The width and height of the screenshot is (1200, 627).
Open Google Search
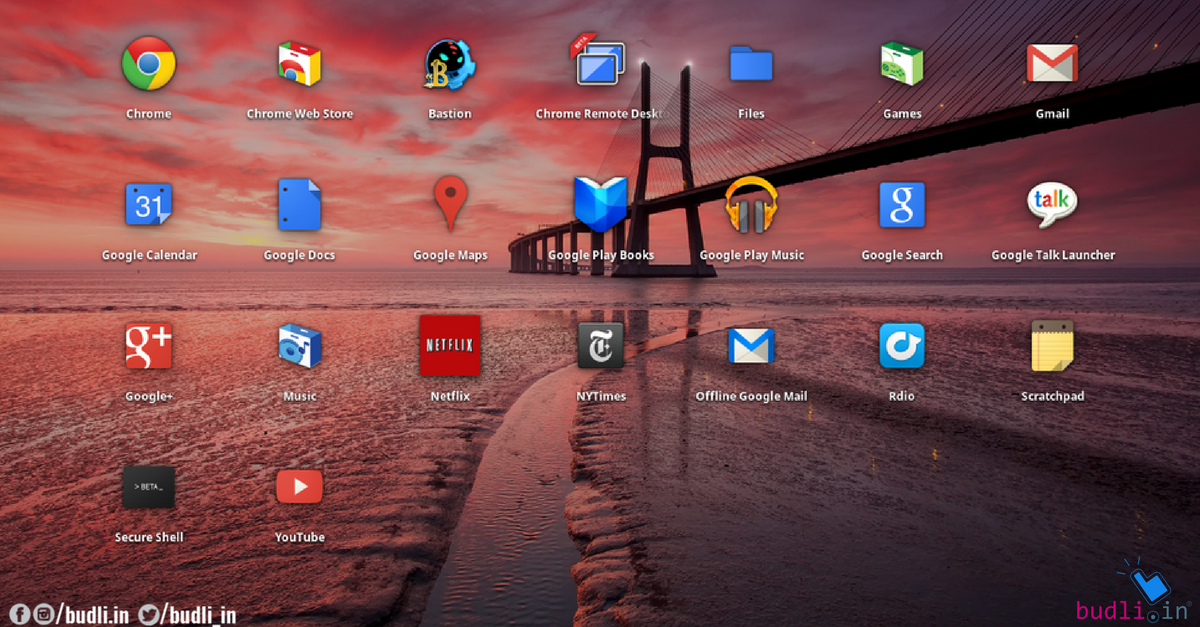tap(901, 204)
